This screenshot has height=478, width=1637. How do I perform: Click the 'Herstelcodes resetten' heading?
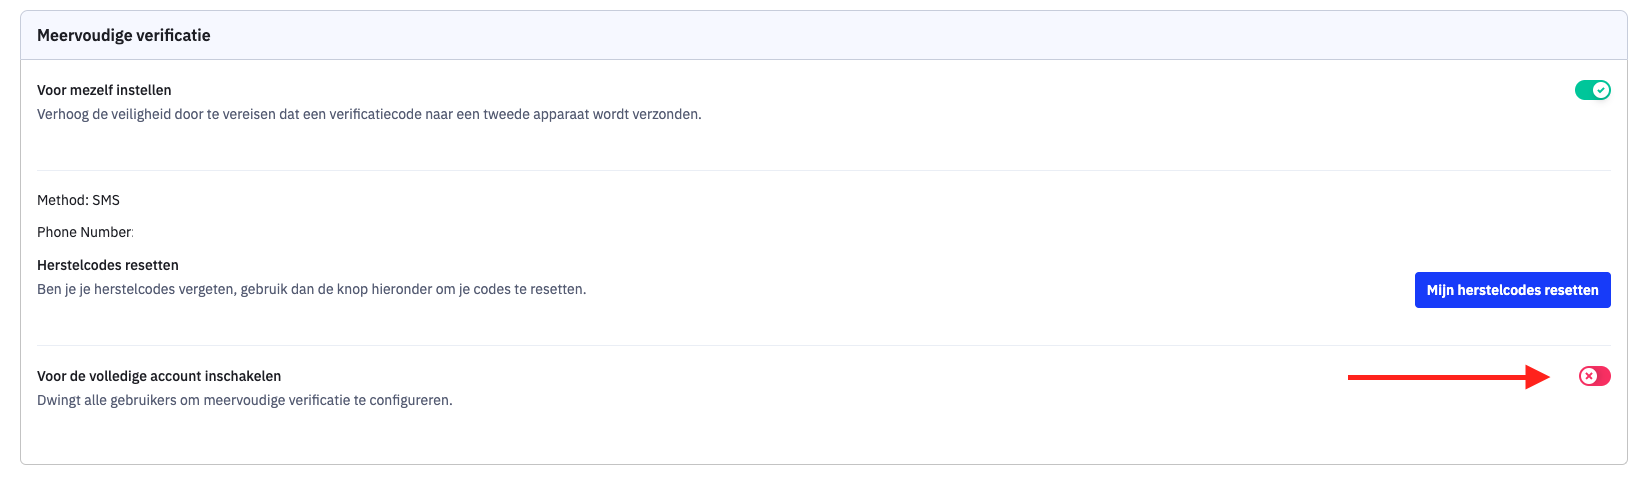click(108, 265)
